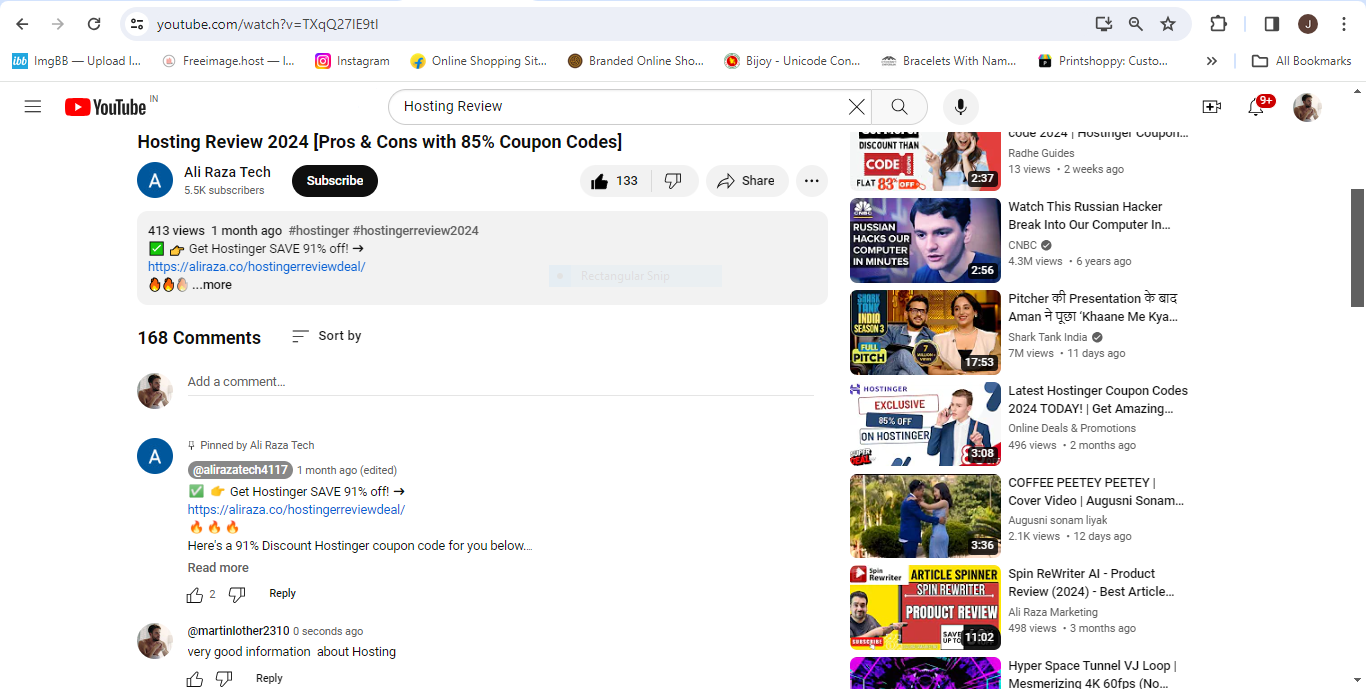Click the #hostinger hashtag
The image size is (1366, 689).
(318, 231)
